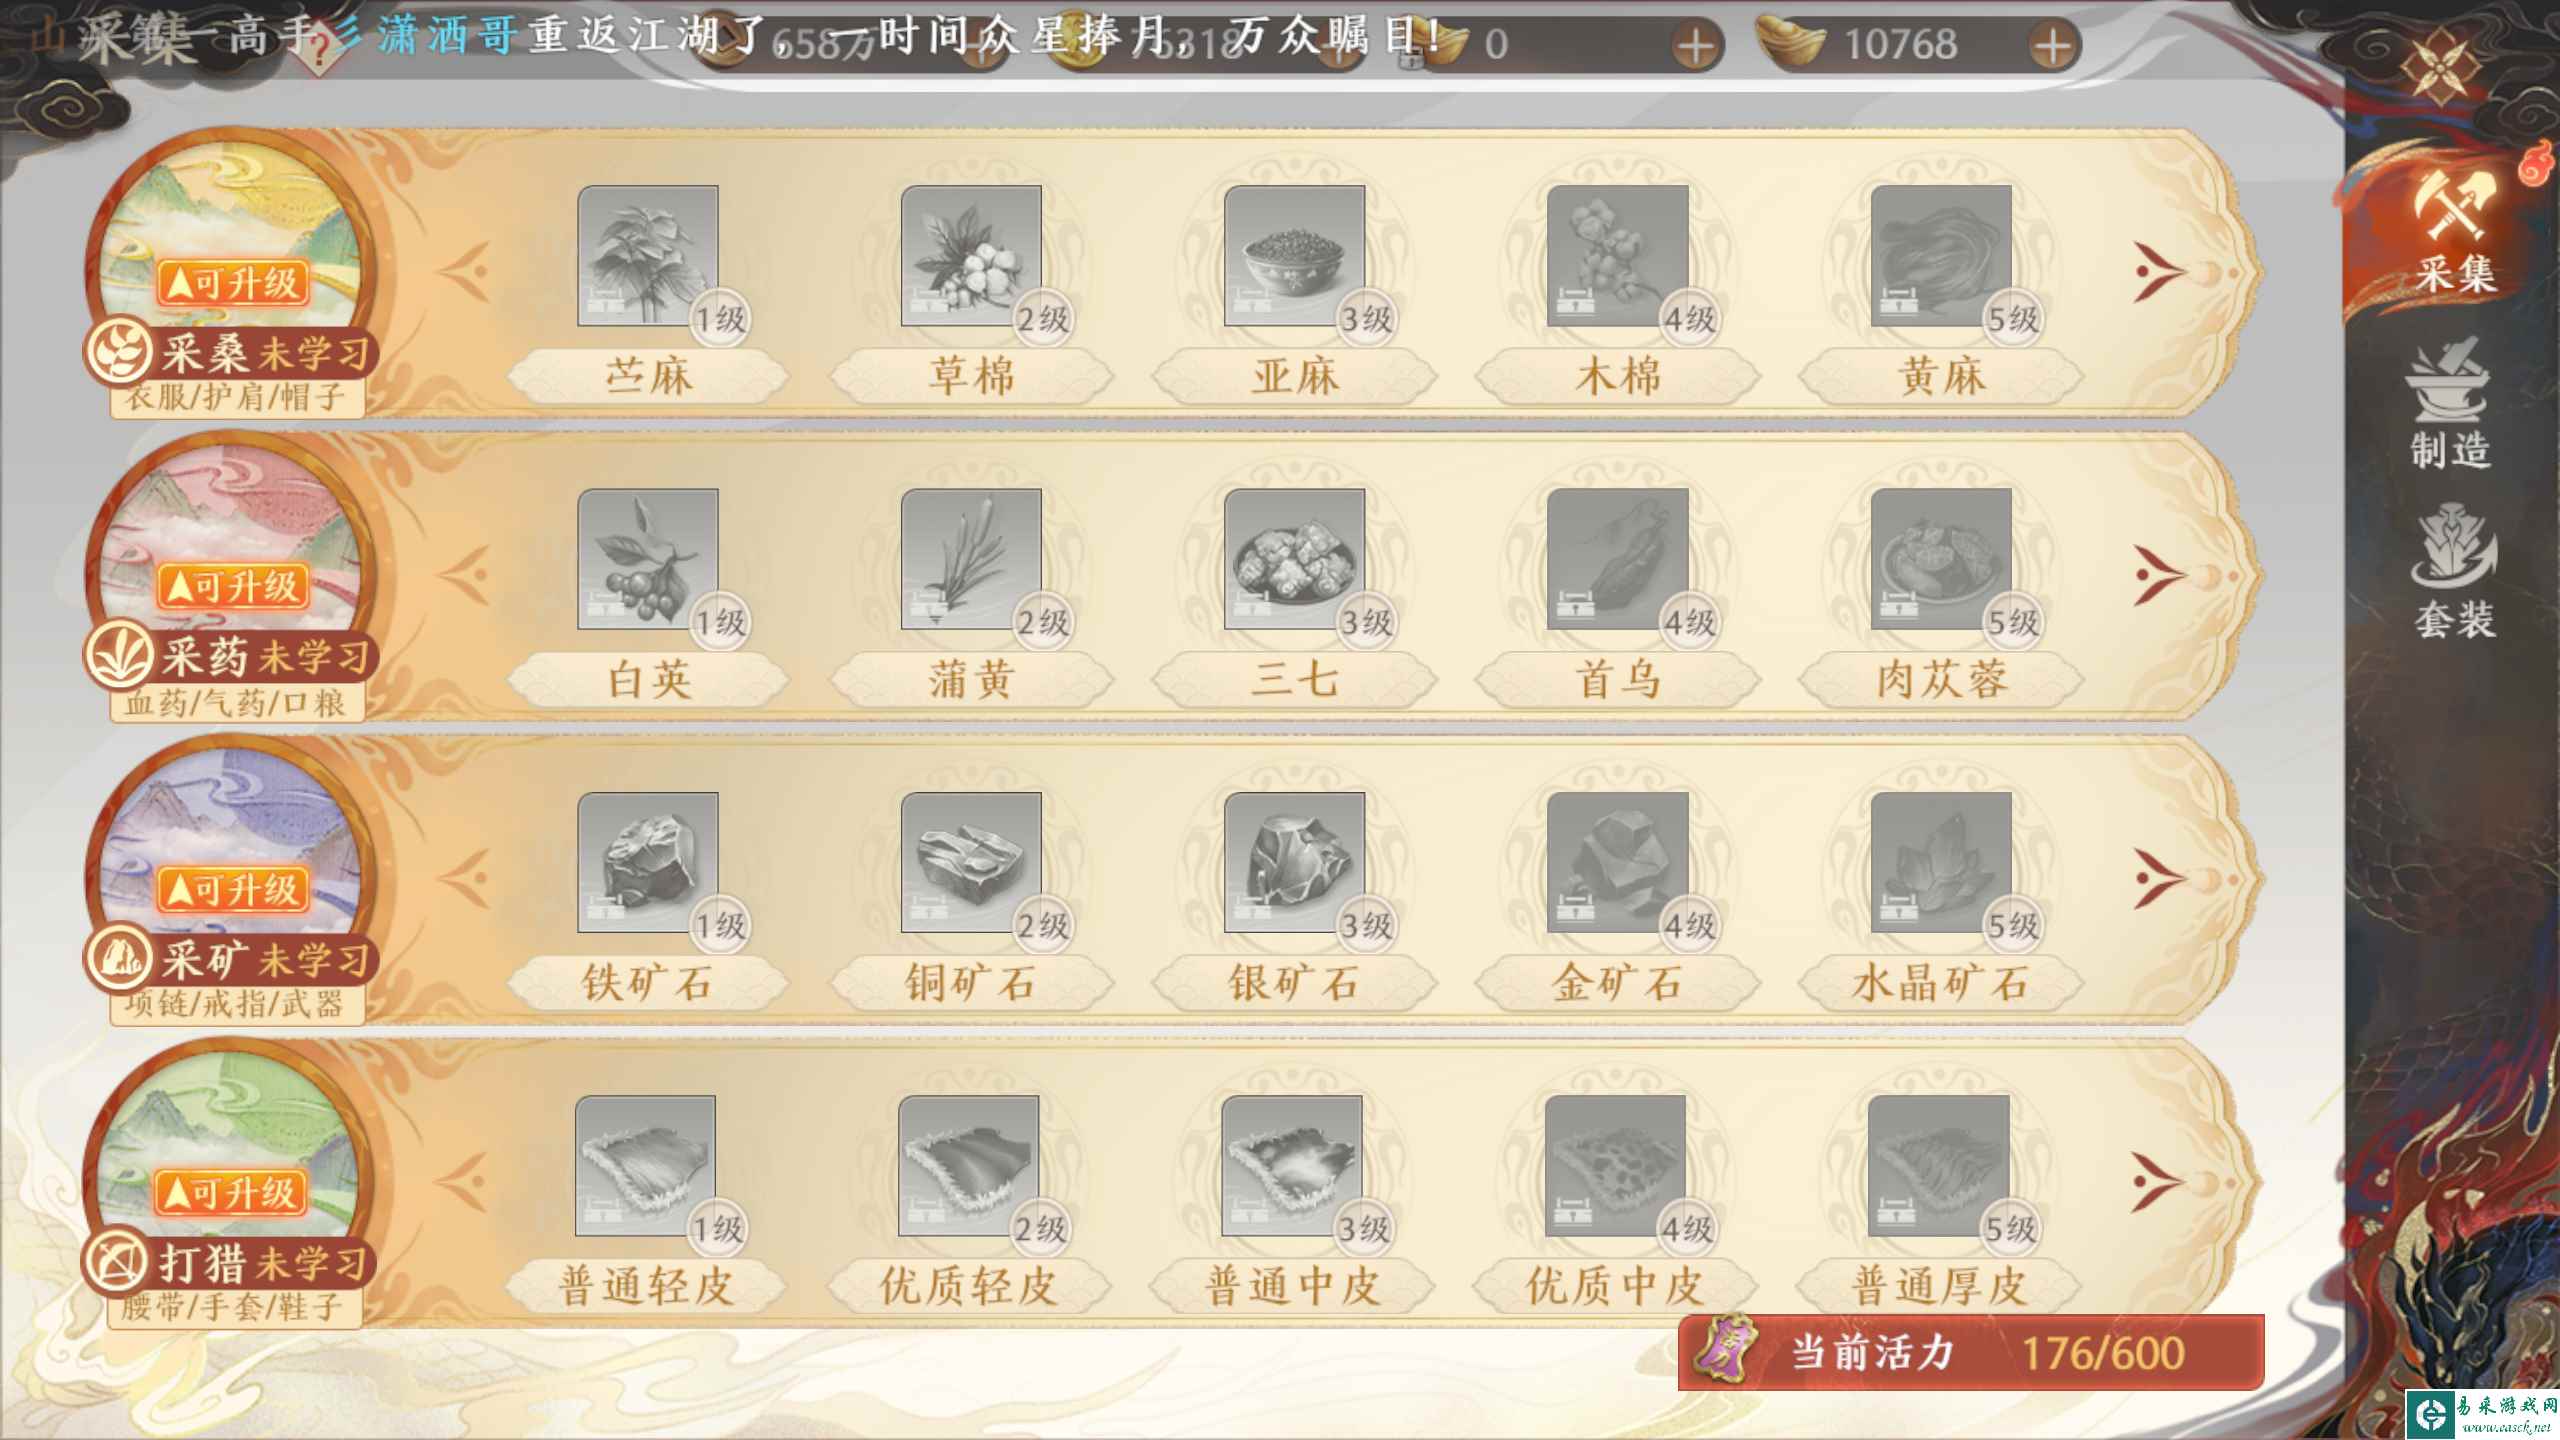Upgrade the 打猎 skill via 可升级 badge
2560x1440 pixels.
point(229,1193)
